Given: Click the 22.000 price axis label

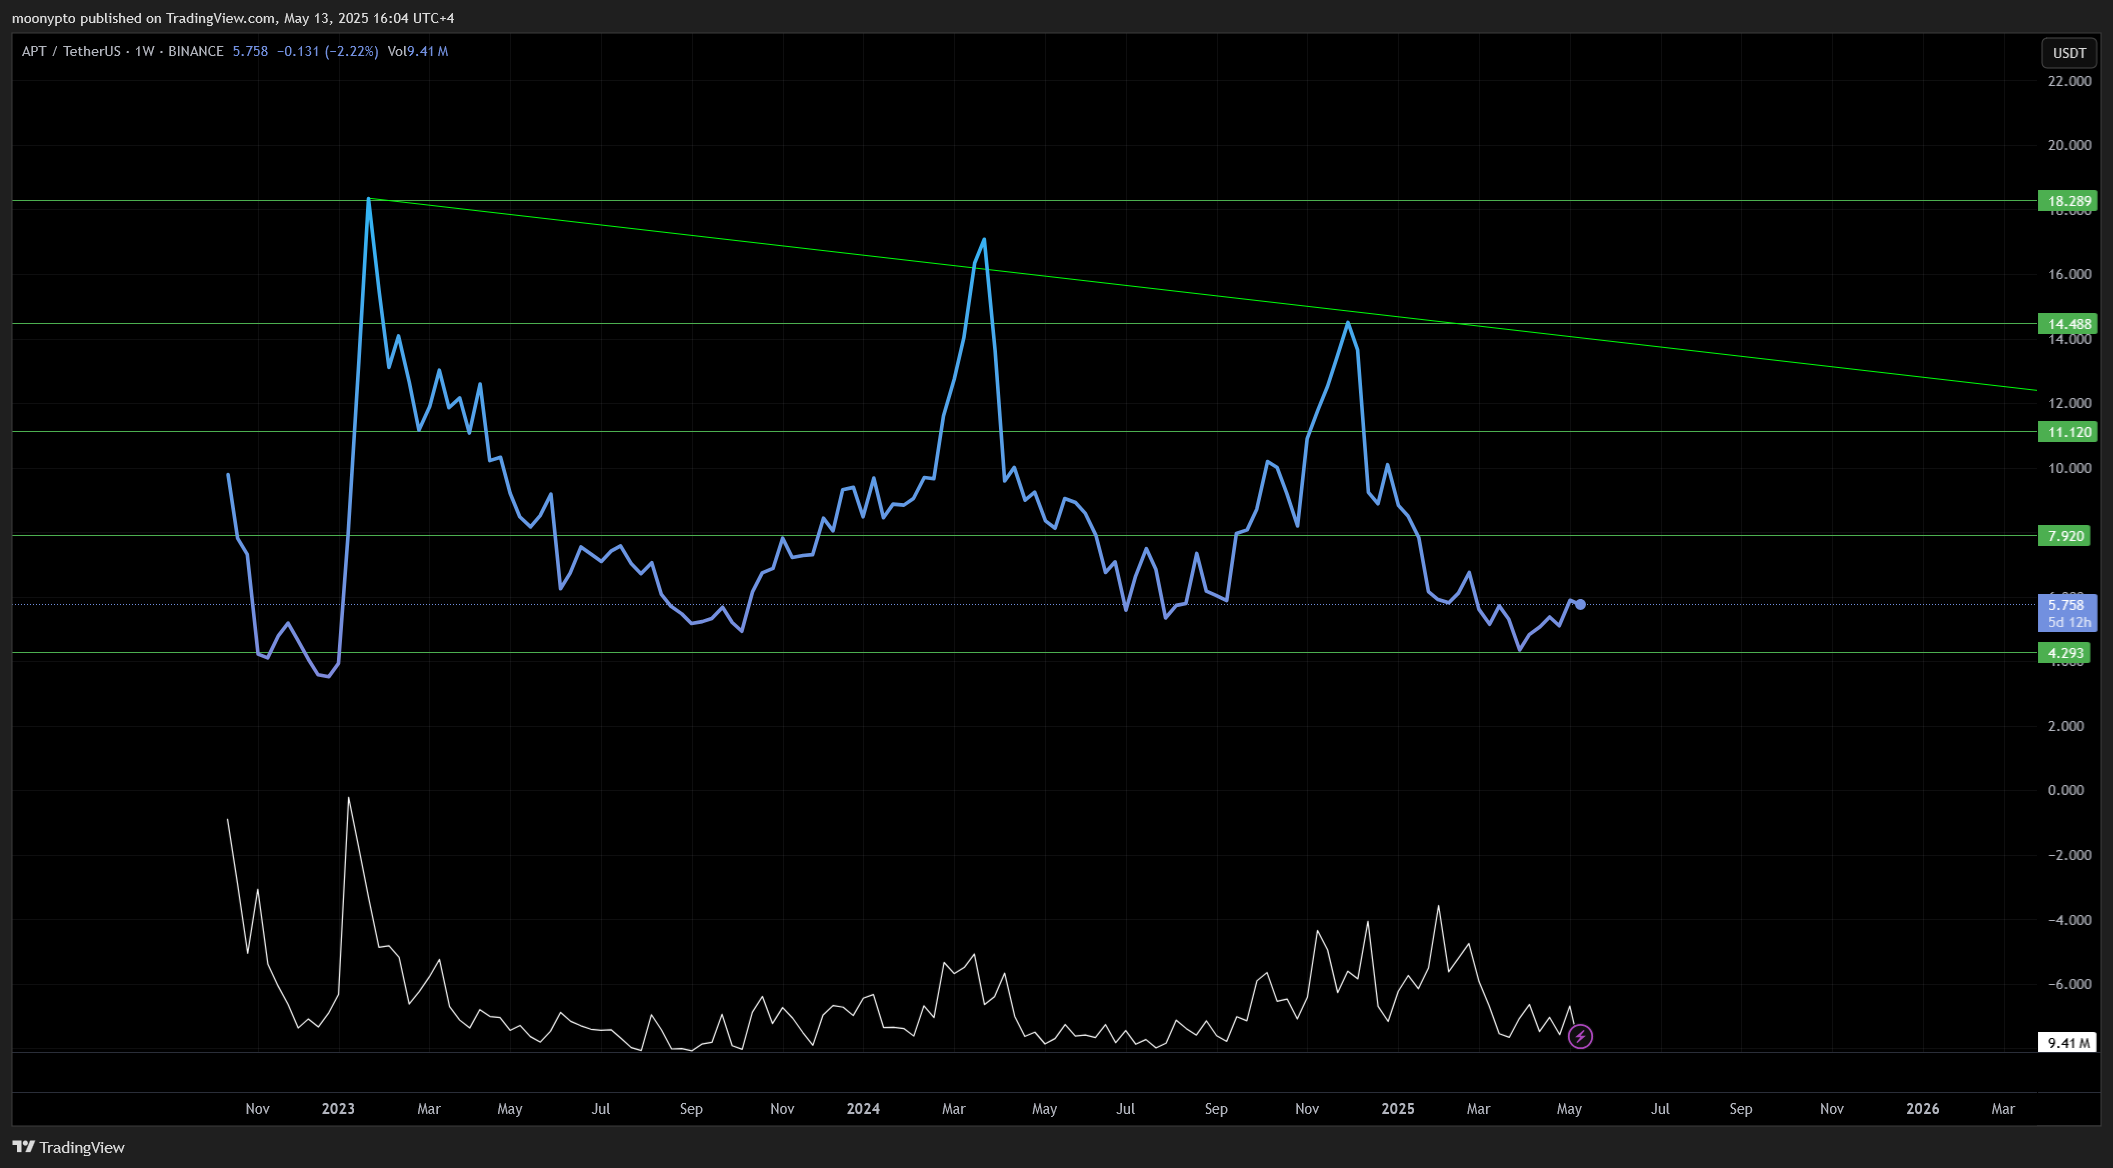Looking at the screenshot, I should (2069, 81).
